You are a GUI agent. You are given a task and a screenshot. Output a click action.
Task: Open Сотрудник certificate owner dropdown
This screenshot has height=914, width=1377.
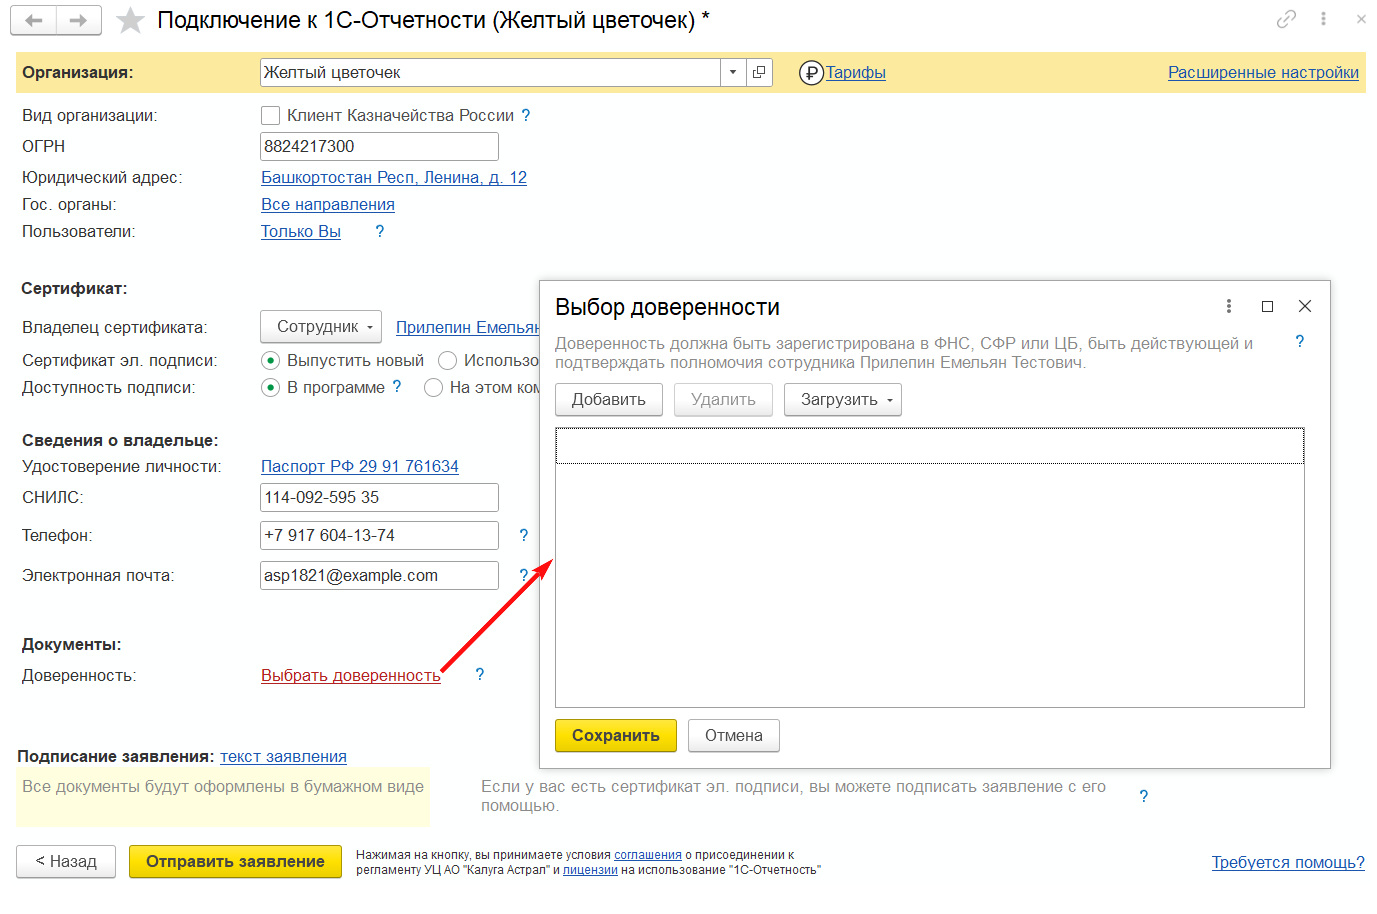[x=321, y=327]
